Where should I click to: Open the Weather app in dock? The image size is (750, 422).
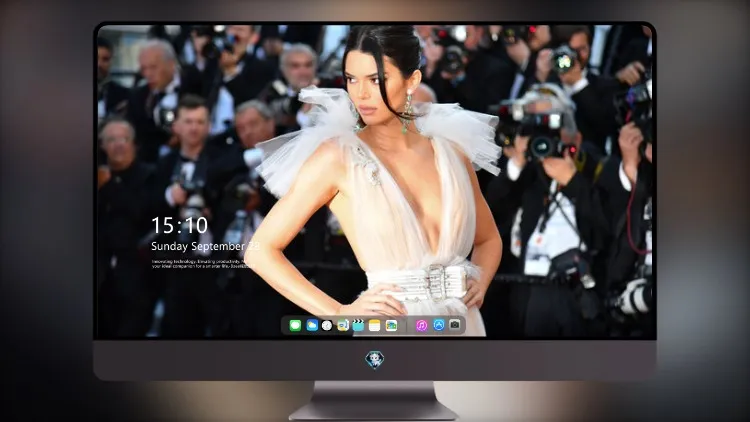coord(312,325)
